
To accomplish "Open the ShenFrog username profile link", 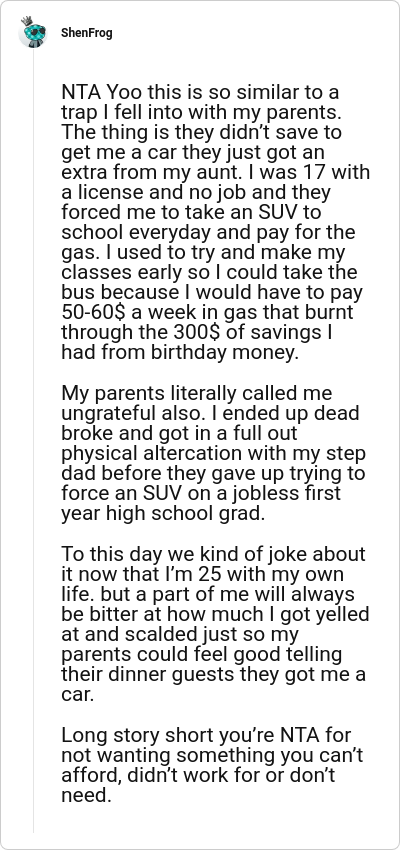I will pos(87,33).
